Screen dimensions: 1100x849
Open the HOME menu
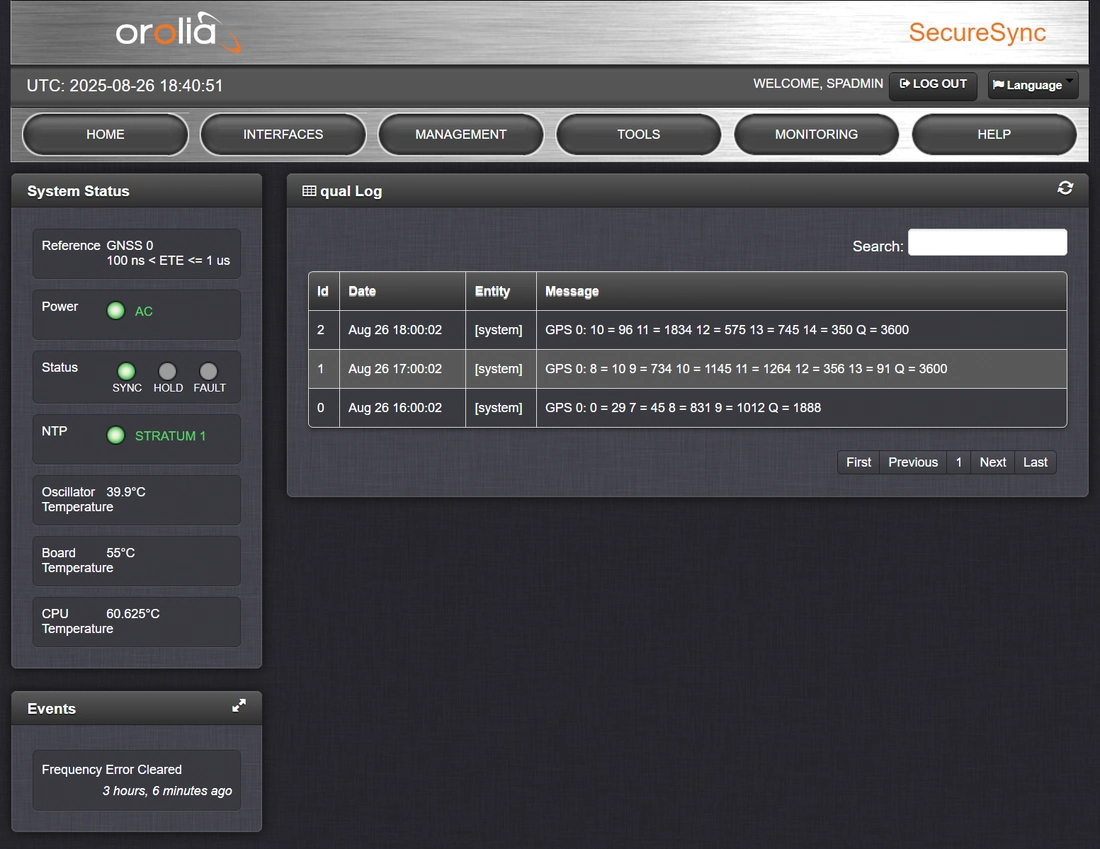[x=105, y=134]
